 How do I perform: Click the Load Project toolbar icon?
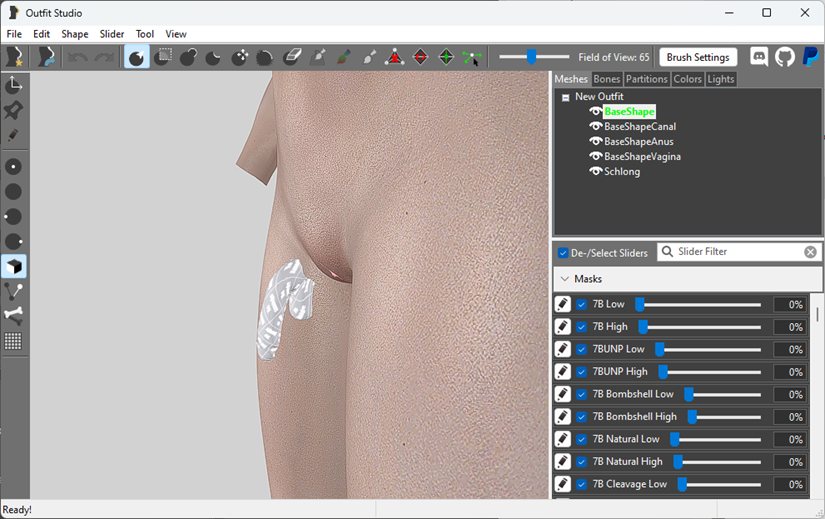(46, 57)
